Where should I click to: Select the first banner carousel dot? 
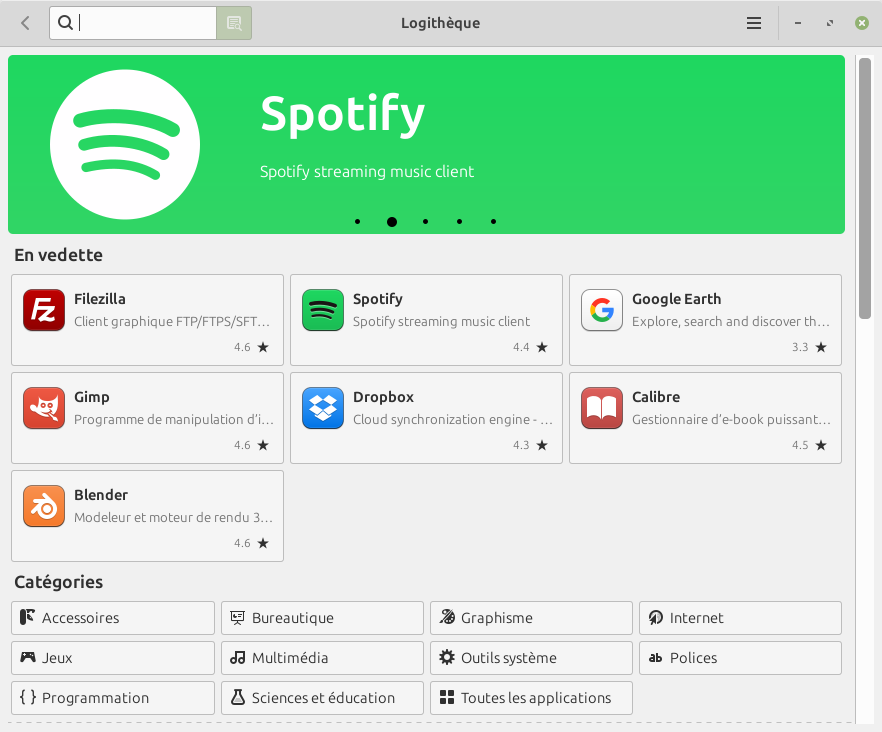coord(358,222)
